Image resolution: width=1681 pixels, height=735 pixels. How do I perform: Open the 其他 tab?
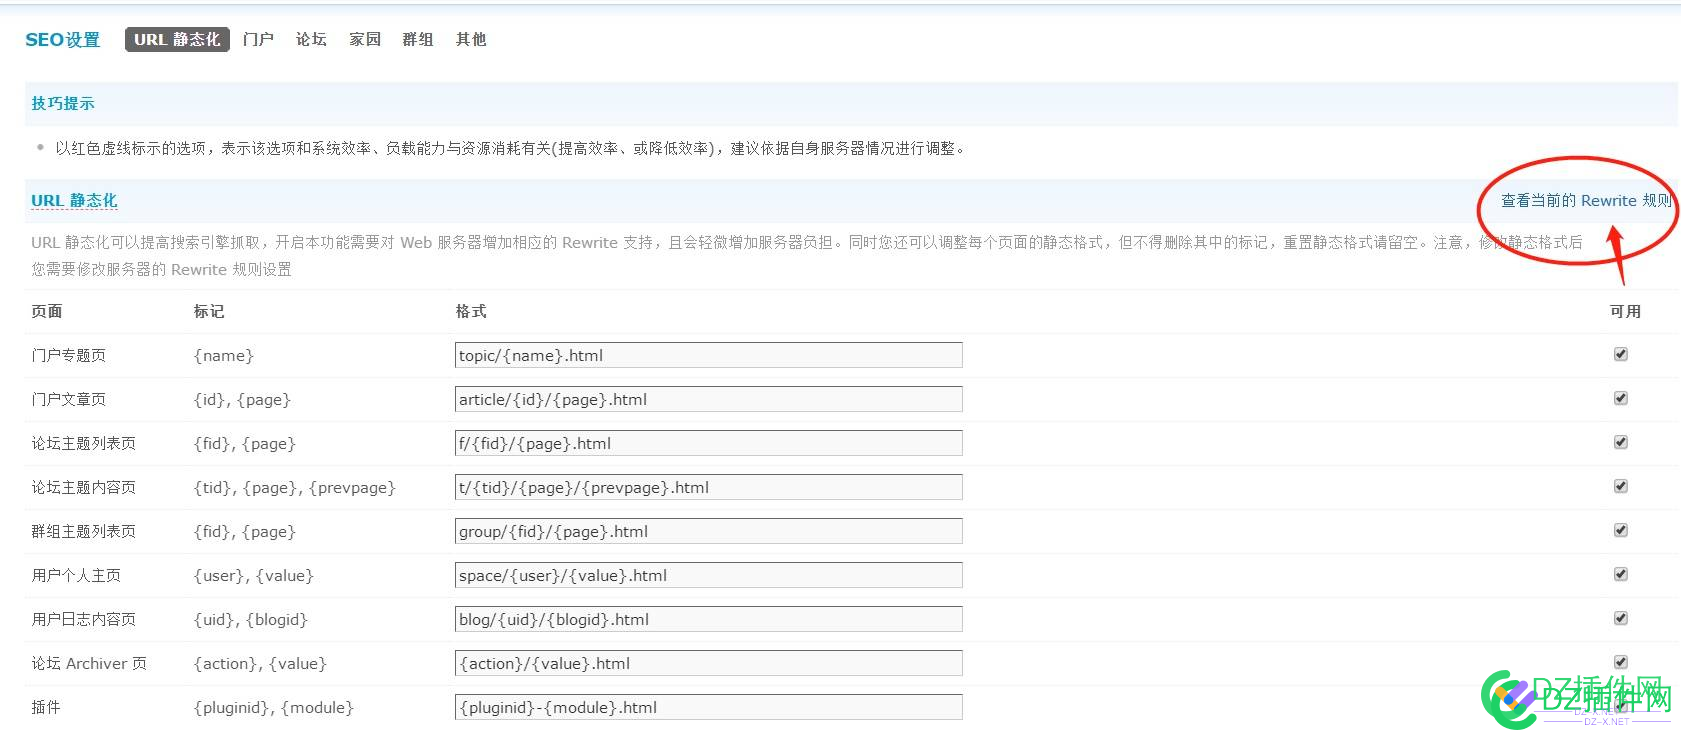(x=471, y=39)
